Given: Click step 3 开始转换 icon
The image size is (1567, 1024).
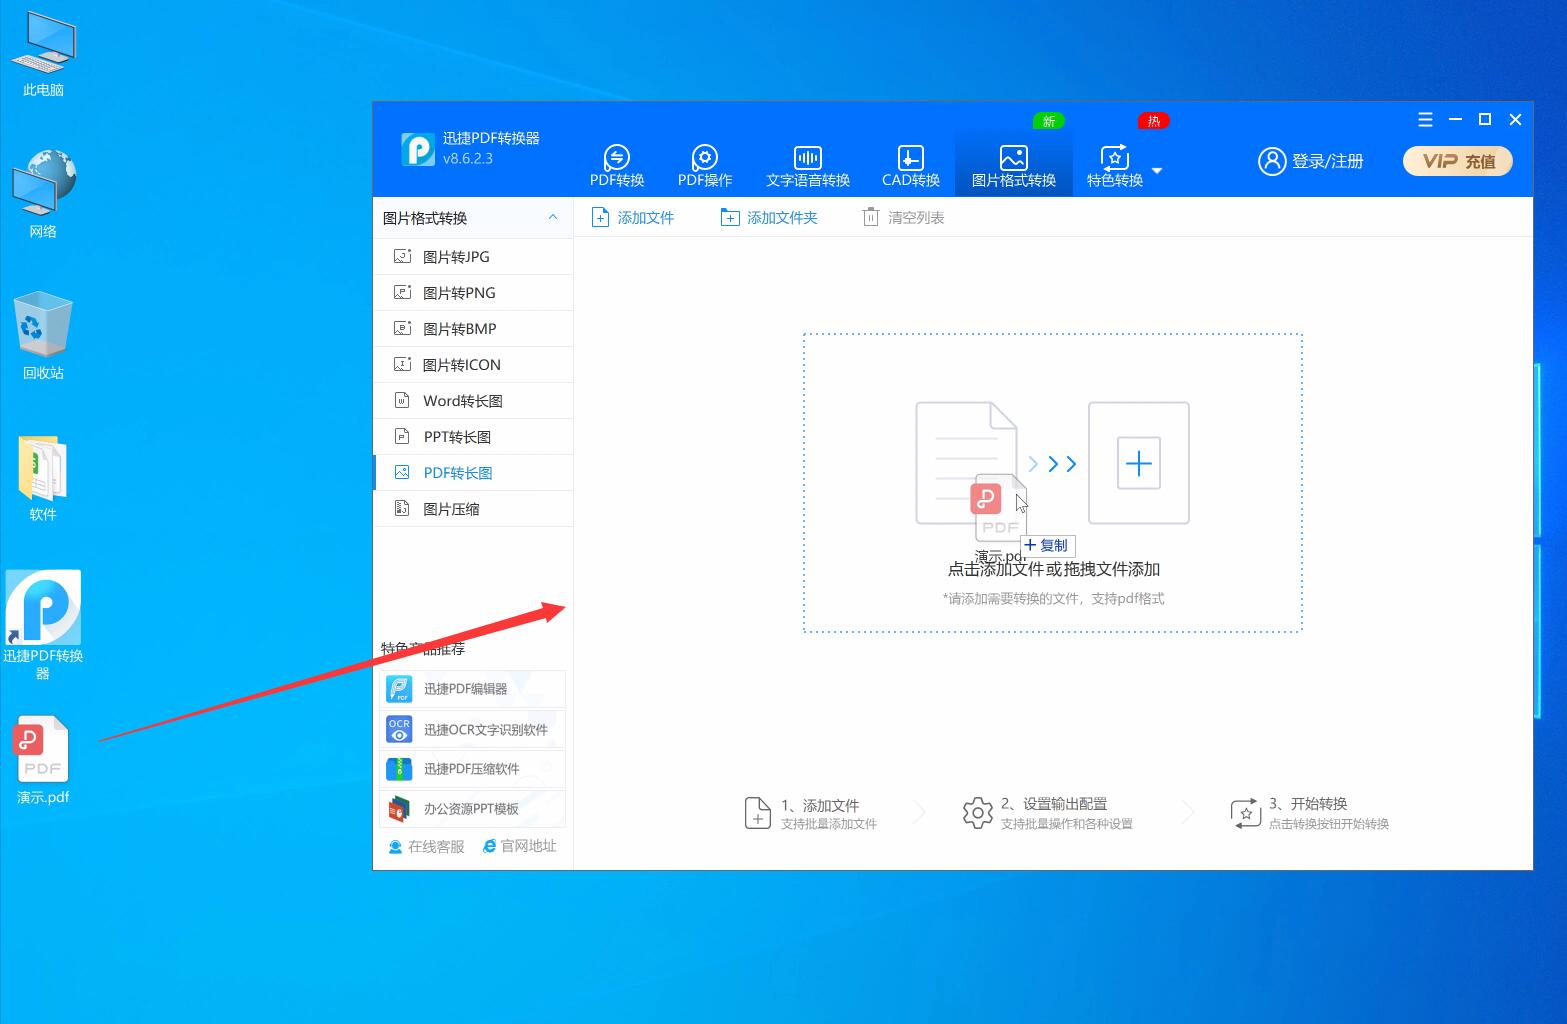Looking at the screenshot, I should (x=1245, y=813).
